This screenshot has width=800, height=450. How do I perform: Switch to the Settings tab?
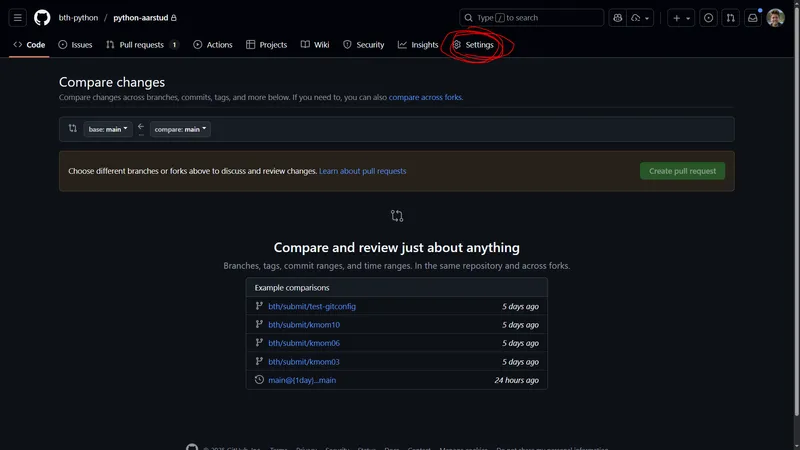point(473,45)
